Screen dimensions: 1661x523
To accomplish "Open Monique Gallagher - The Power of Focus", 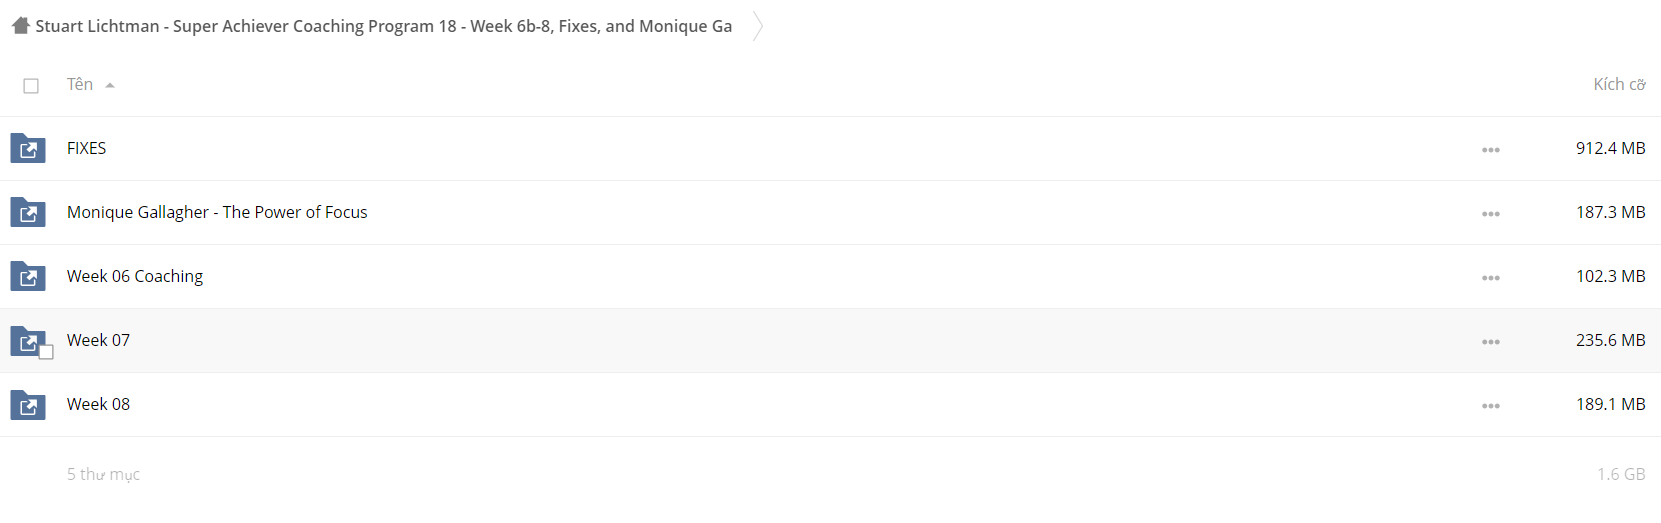I will [x=217, y=212].
